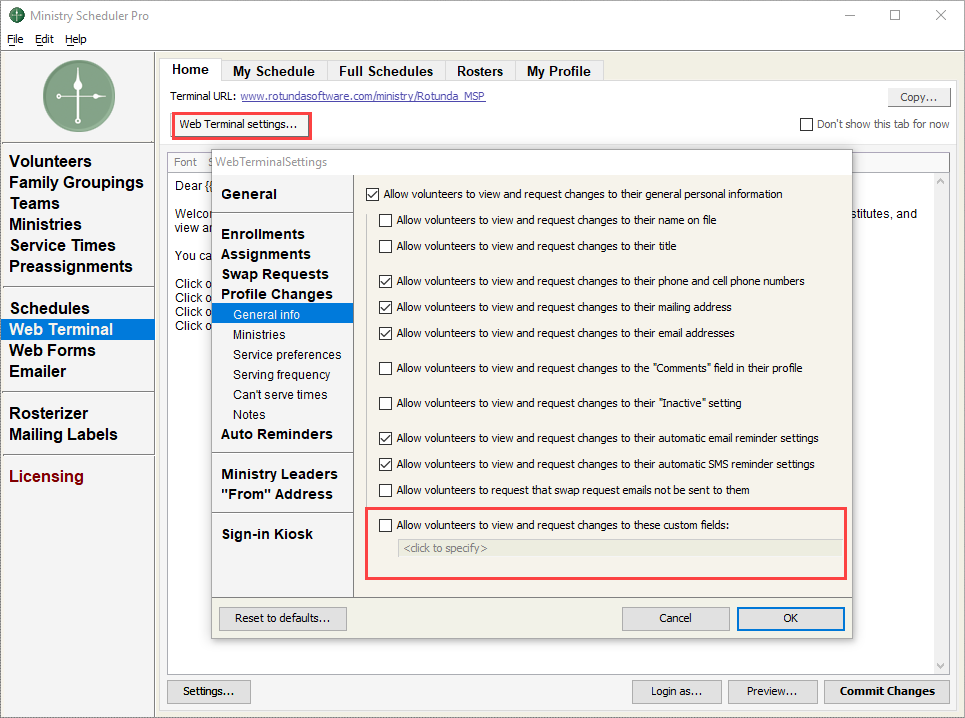
Task: Switch to the My Schedule tab
Action: click(273, 71)
